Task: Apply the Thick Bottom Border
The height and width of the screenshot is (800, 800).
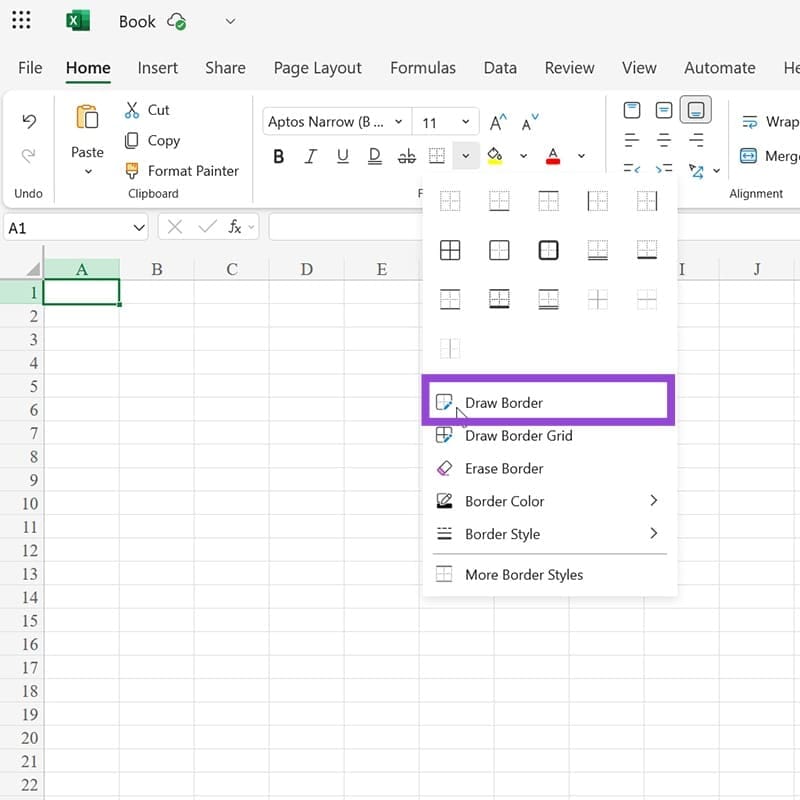Action: click(647, 250)
